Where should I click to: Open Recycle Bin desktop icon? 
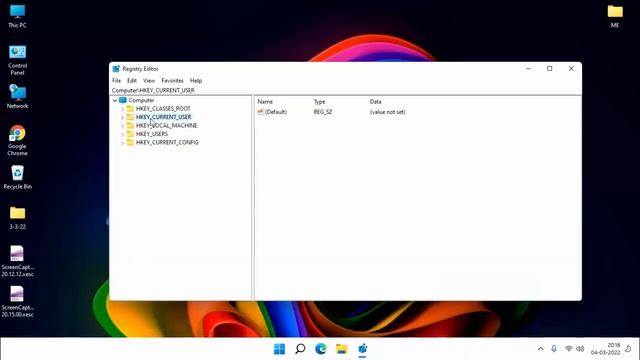tap(17, 178)
